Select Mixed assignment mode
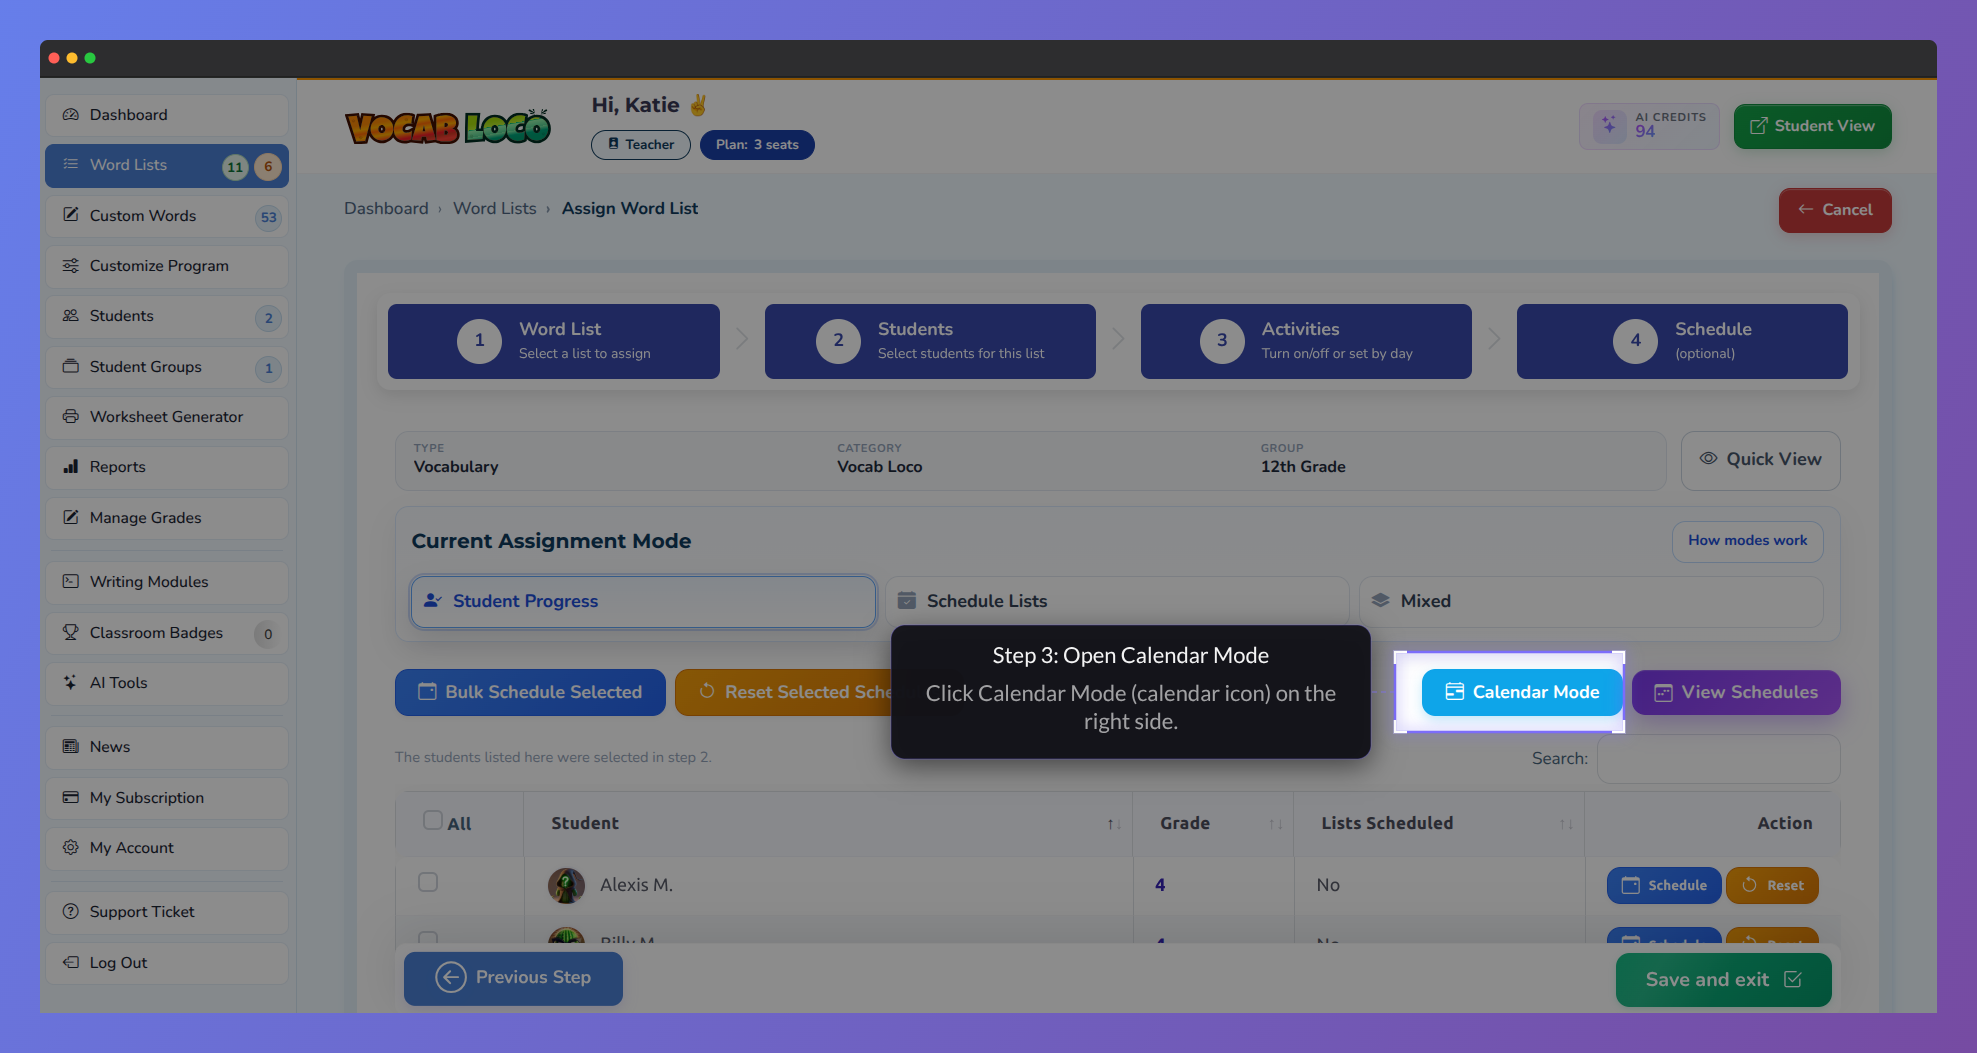This screenshot has width=1977, height=1053. [x=1591, y=601]
